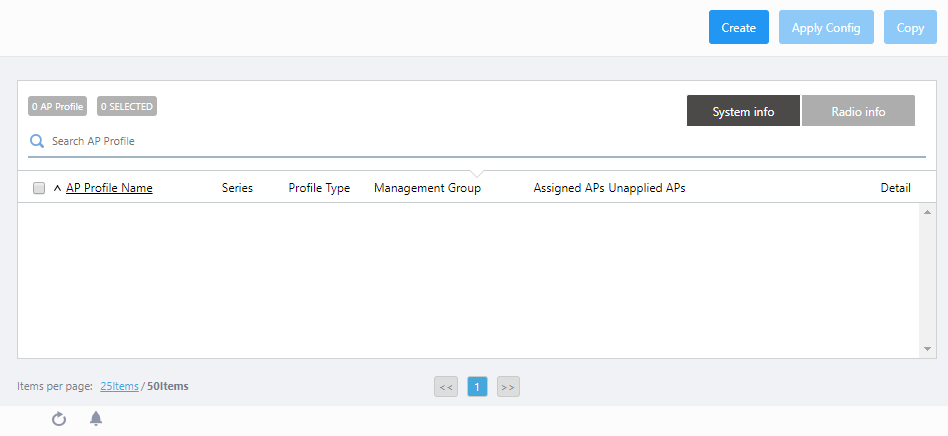Open the notifications bell icon
This screenshot has width=948, height=436.
[x=96, y=419]
